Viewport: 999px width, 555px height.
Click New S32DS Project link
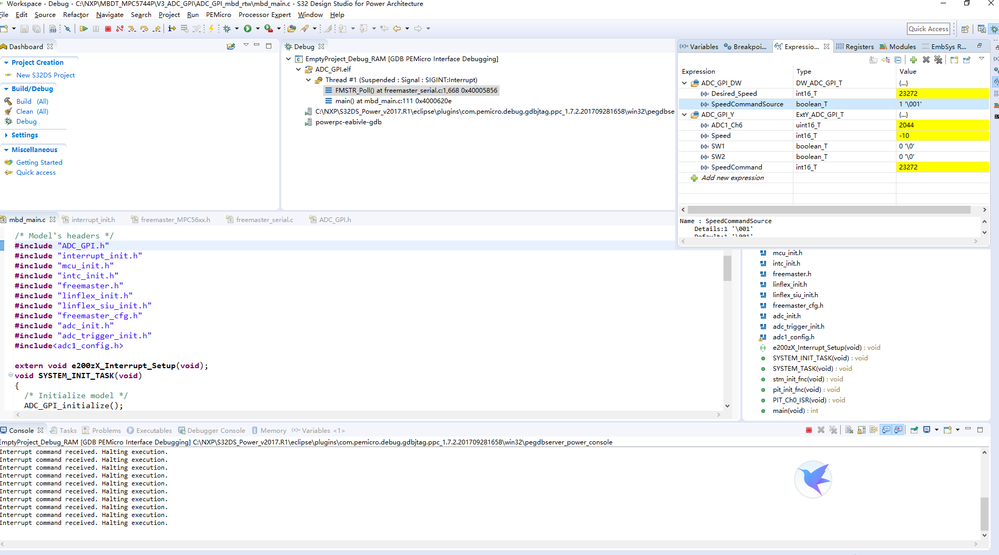pyautogui.click(x=45, y=75)
